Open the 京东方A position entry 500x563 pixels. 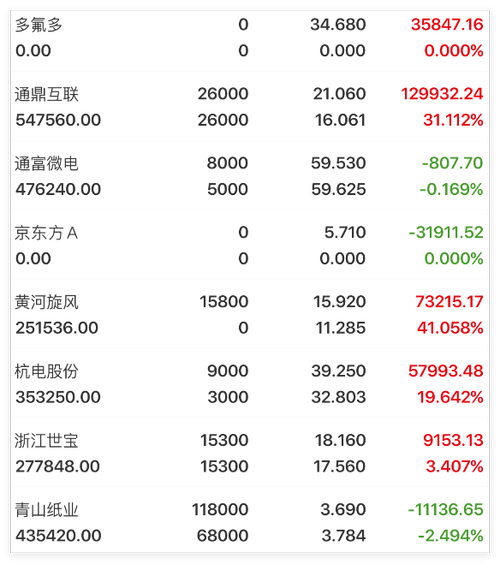(x=250, y=245)
